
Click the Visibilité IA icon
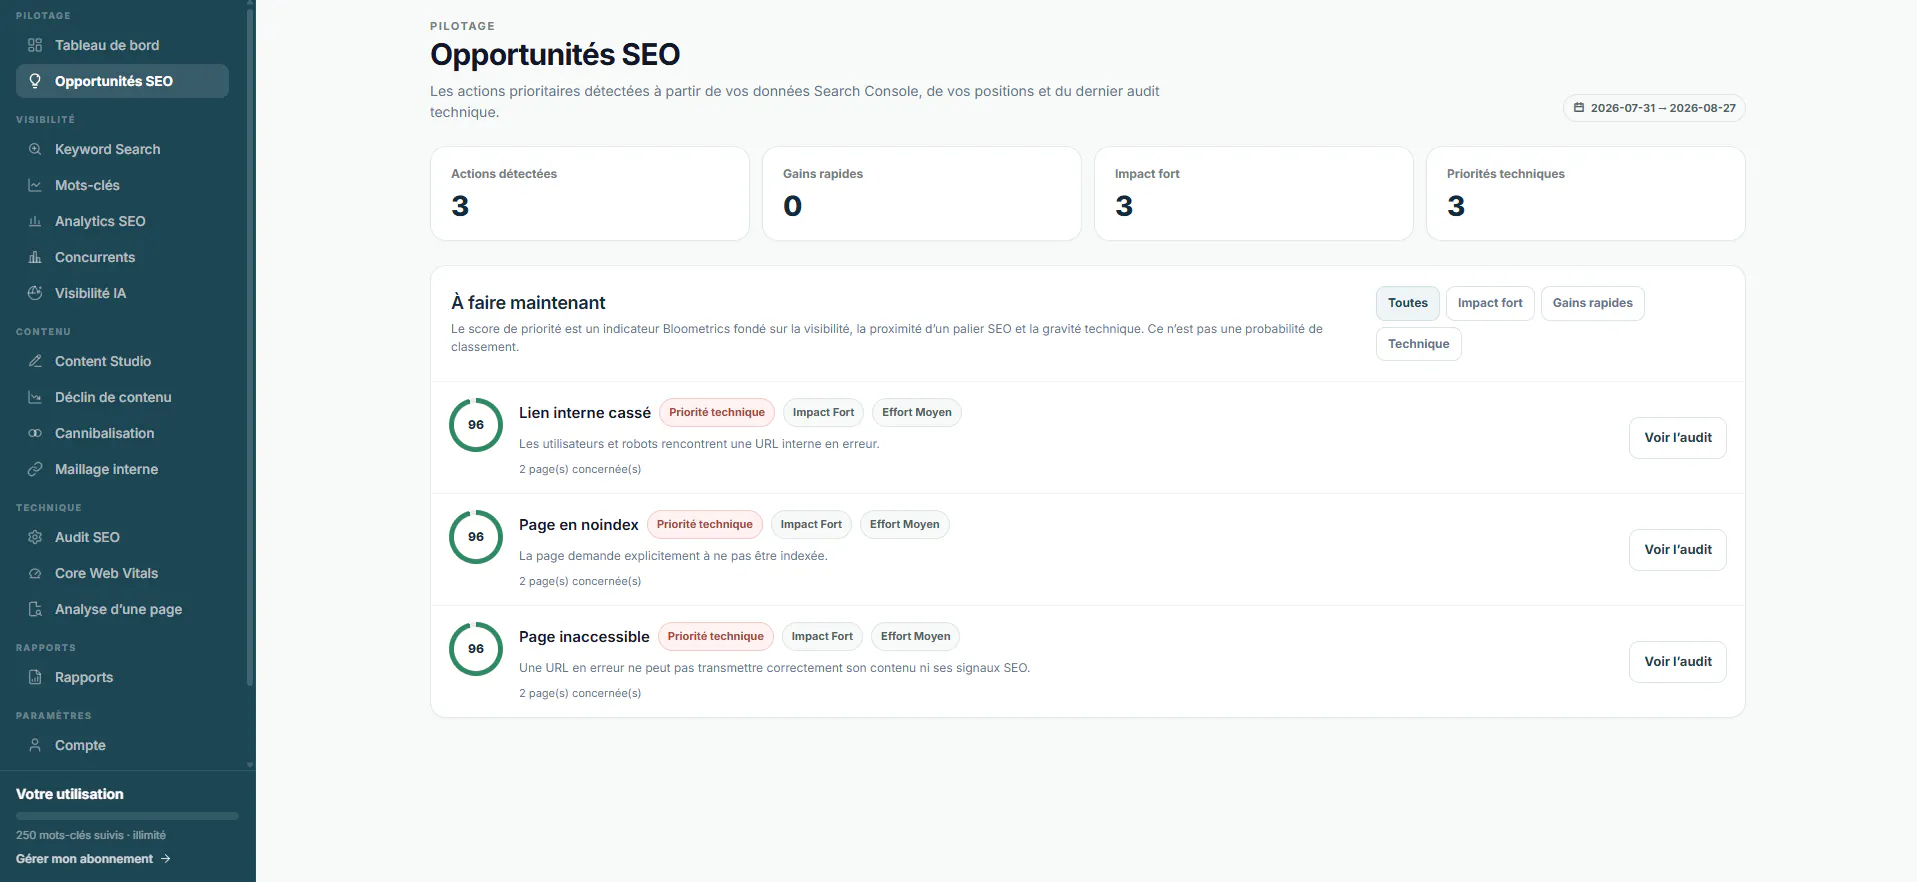point(35,293)
